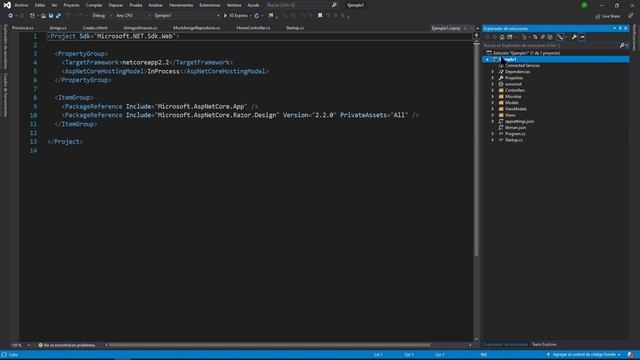Click the Solution Explorer search magnifier icon
This screenshot has width=640, height=360.
pyautogui.click(x=622, y=45)
